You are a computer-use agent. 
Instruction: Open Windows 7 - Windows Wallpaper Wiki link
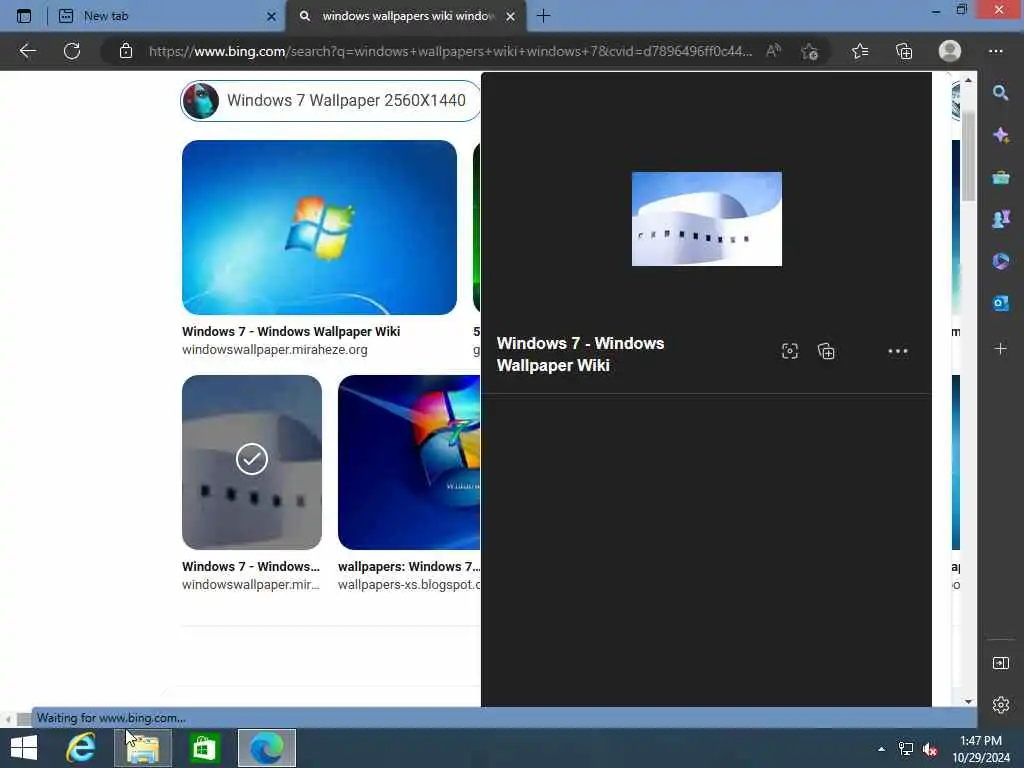pos(291,332)
